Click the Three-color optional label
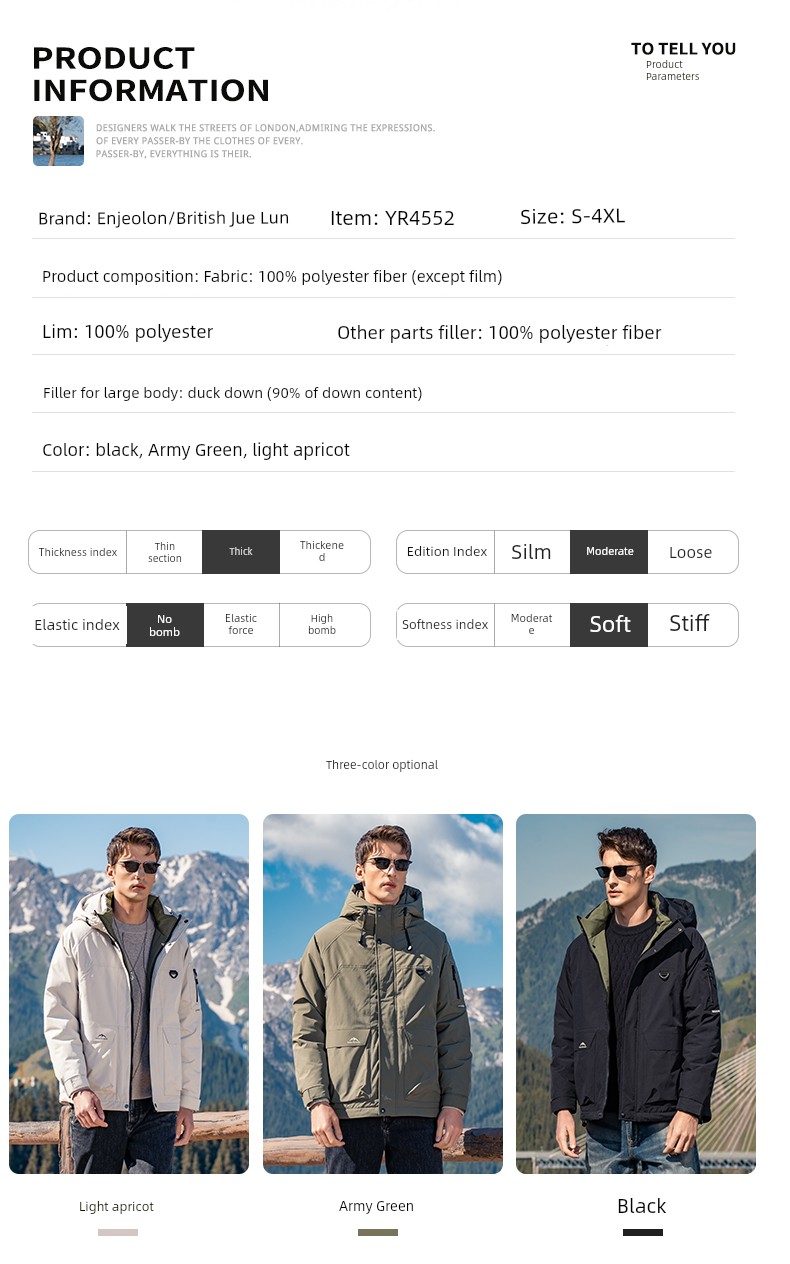Image resolution: width=790 pixels, height=1264 pixels. pos(382,765)
